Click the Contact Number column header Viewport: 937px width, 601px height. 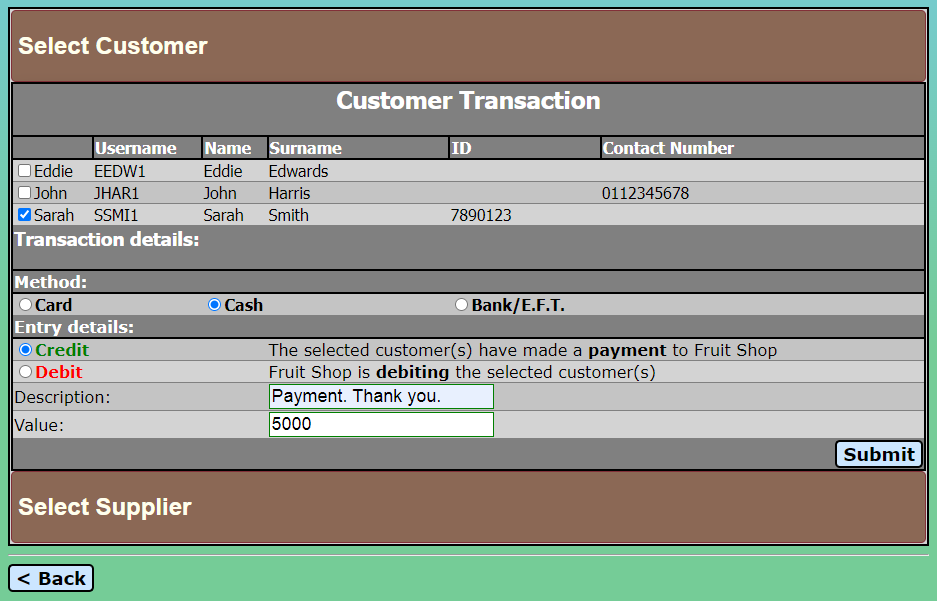point(668,147)
